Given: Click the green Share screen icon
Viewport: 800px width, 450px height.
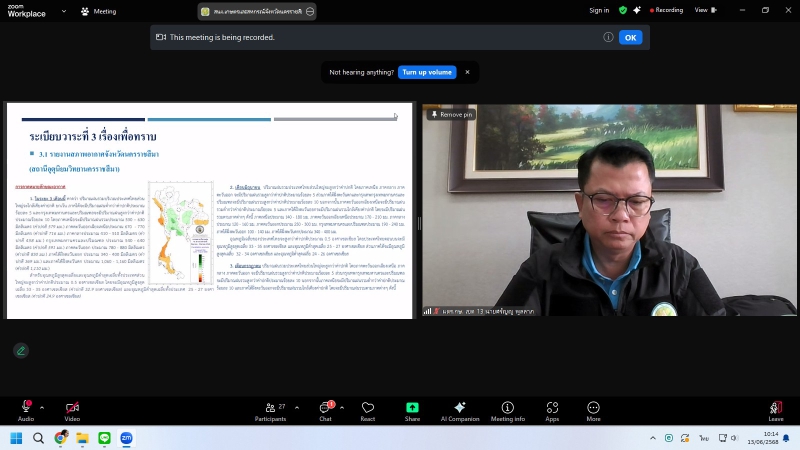Looking at the screenshot, I should click(412, 408).
